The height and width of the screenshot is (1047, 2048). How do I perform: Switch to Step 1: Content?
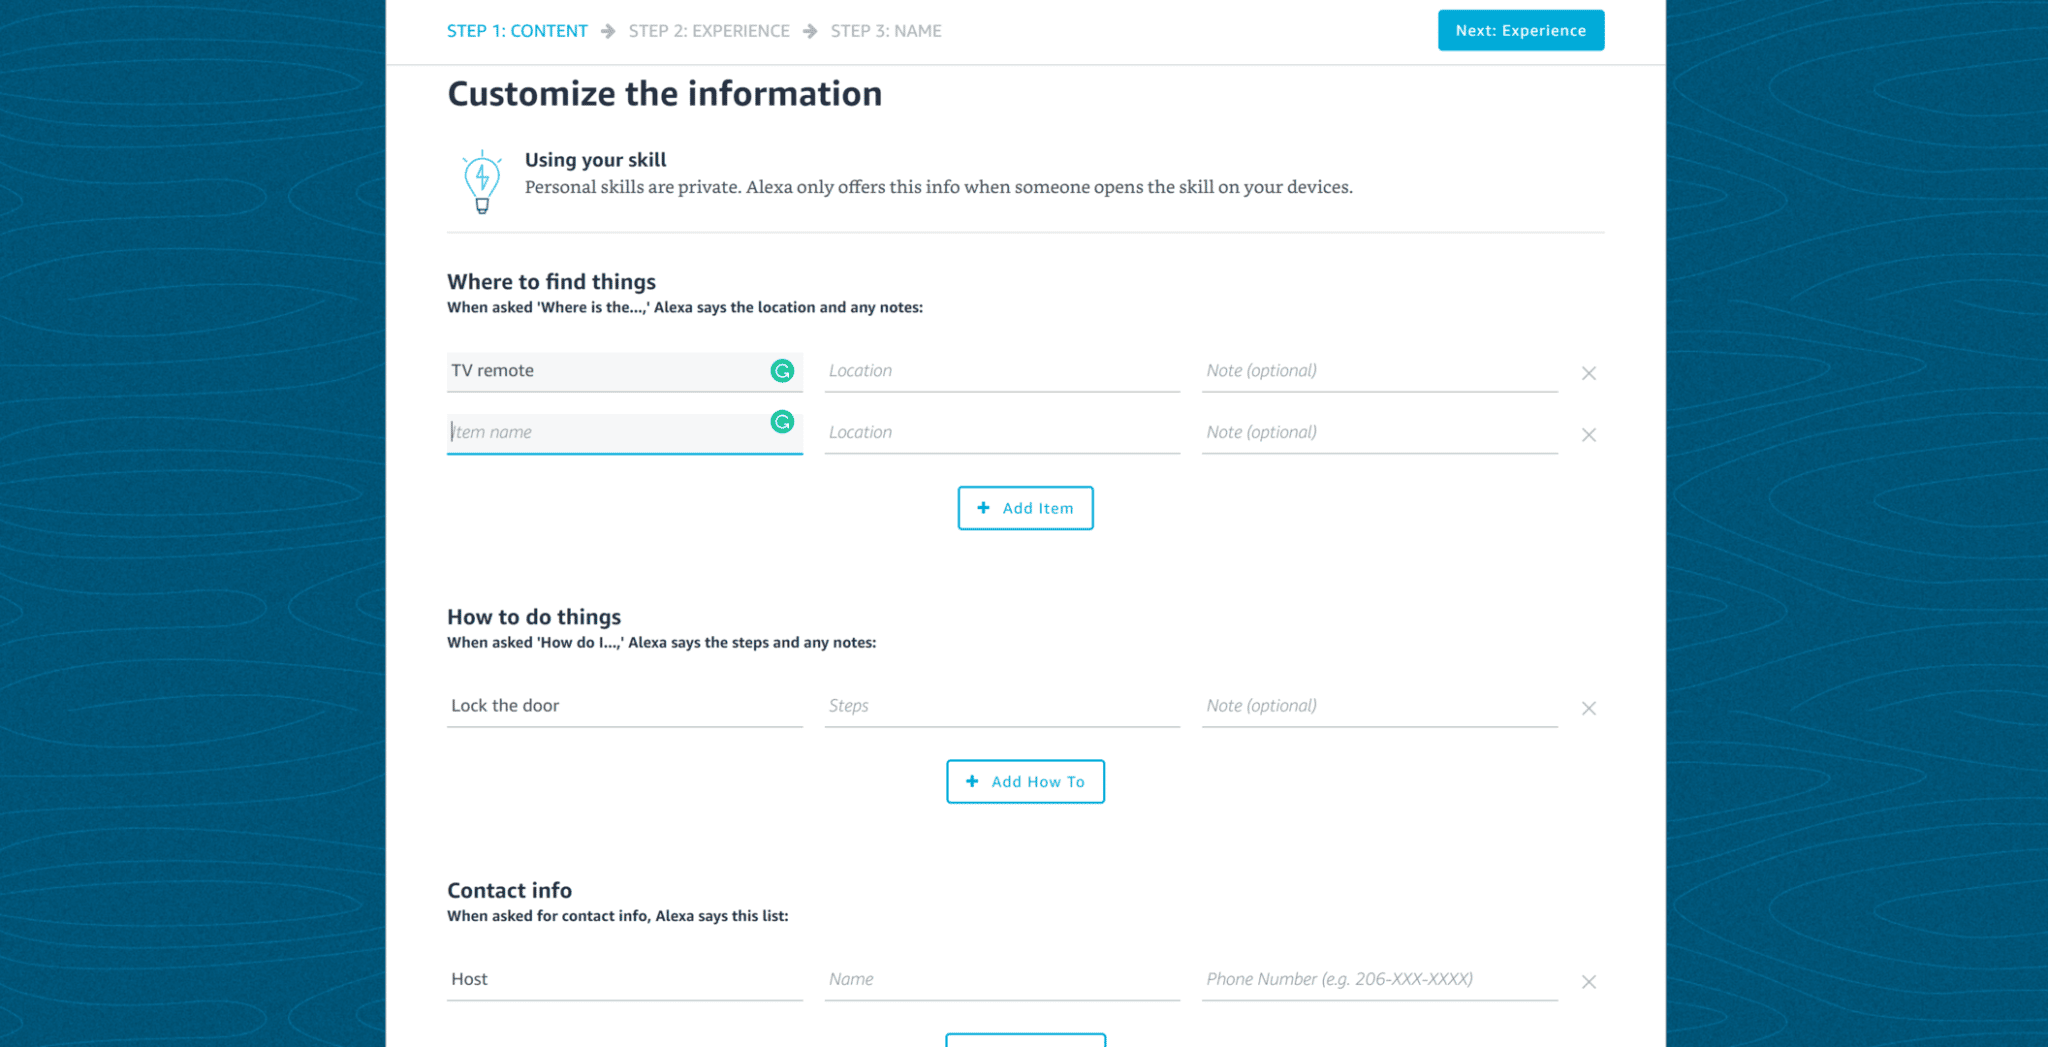coord(517,31)
